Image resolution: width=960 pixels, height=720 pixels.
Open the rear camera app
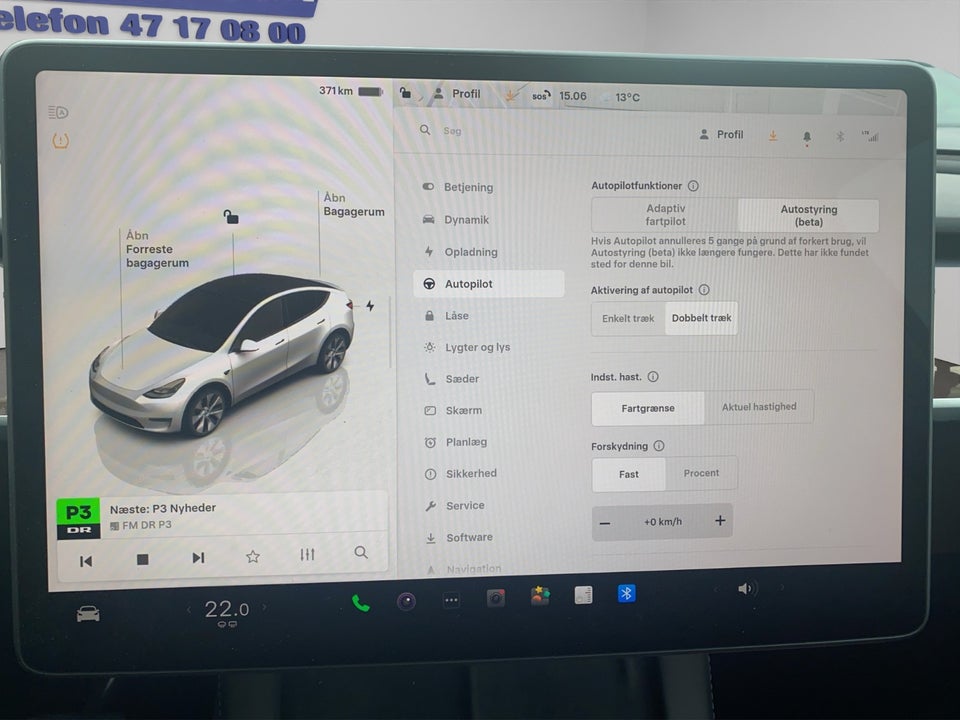coord(495,598)
